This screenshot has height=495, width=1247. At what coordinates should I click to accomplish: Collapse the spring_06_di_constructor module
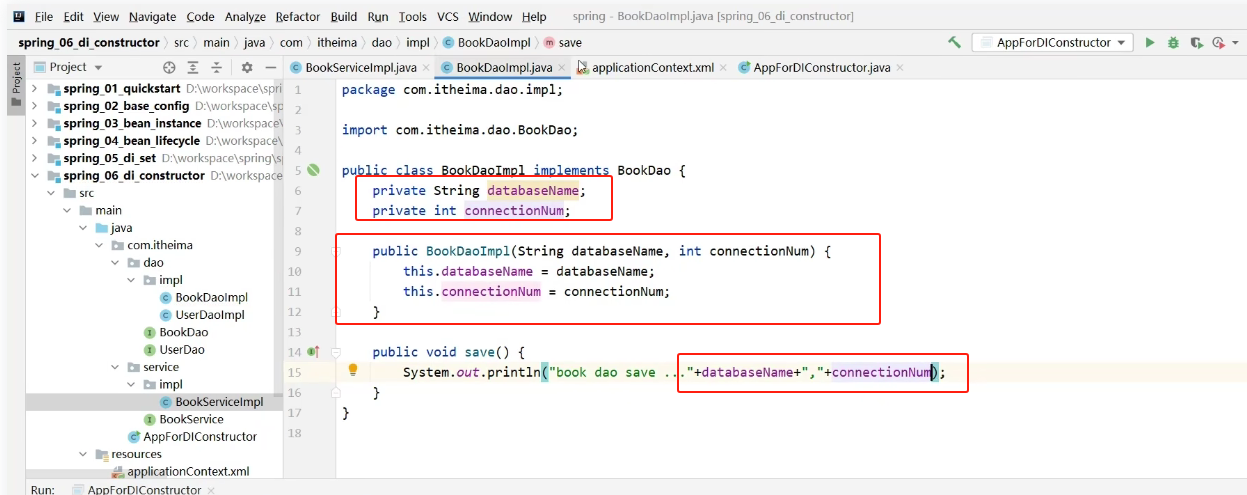point(35,175)
